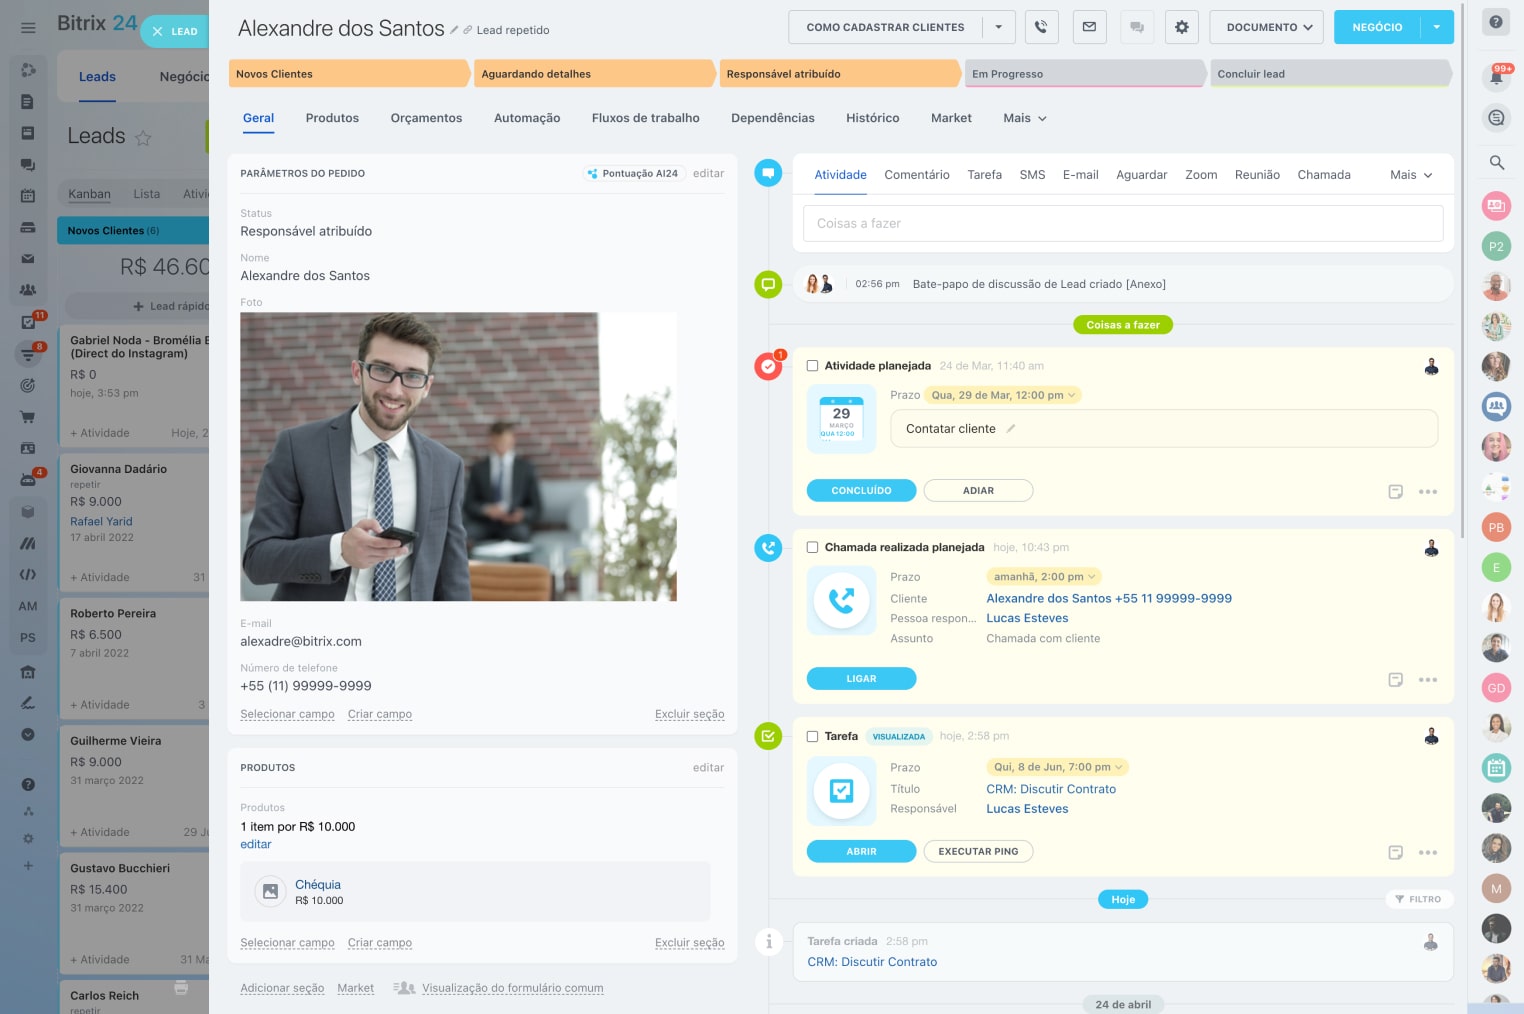This screenshot has width=1524, height=1014.
Task: Open the search magnifier in right sidebar
Action: [x=1496, y=162]
